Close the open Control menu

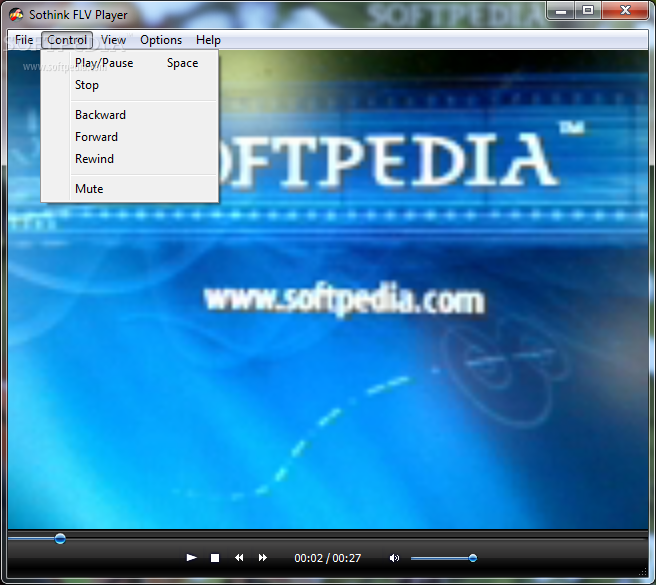(67, 40)
